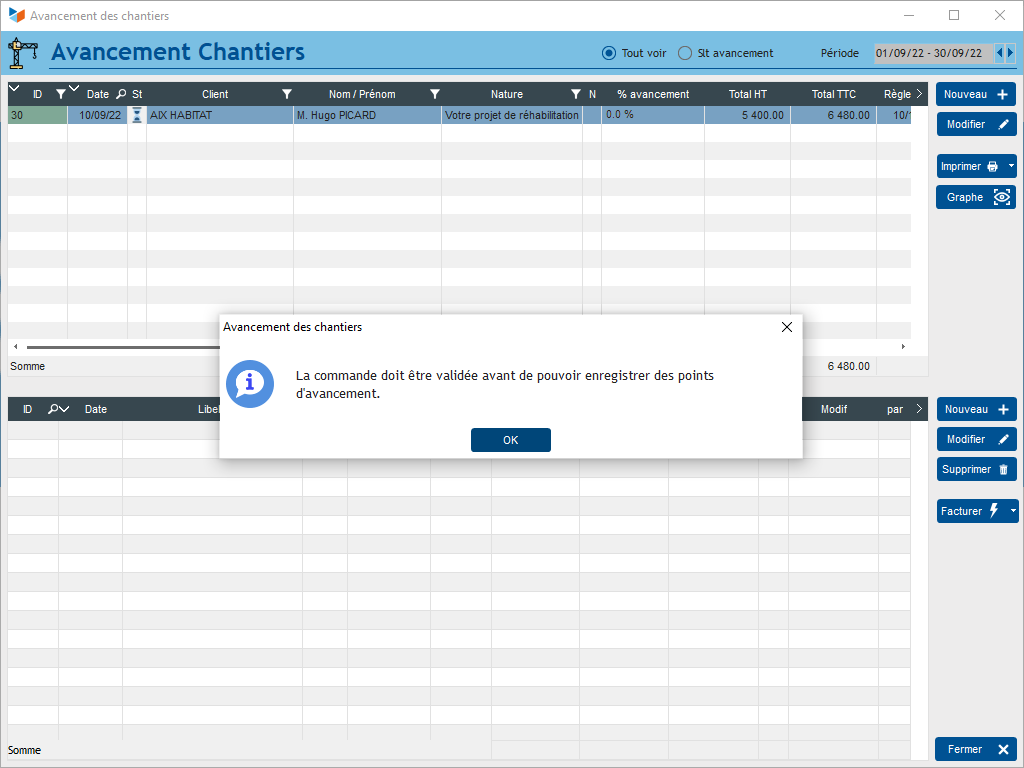Screen dimensions: 1024x768
Task: Click the filter funnel in the Client column
Action: coord(287,94)
